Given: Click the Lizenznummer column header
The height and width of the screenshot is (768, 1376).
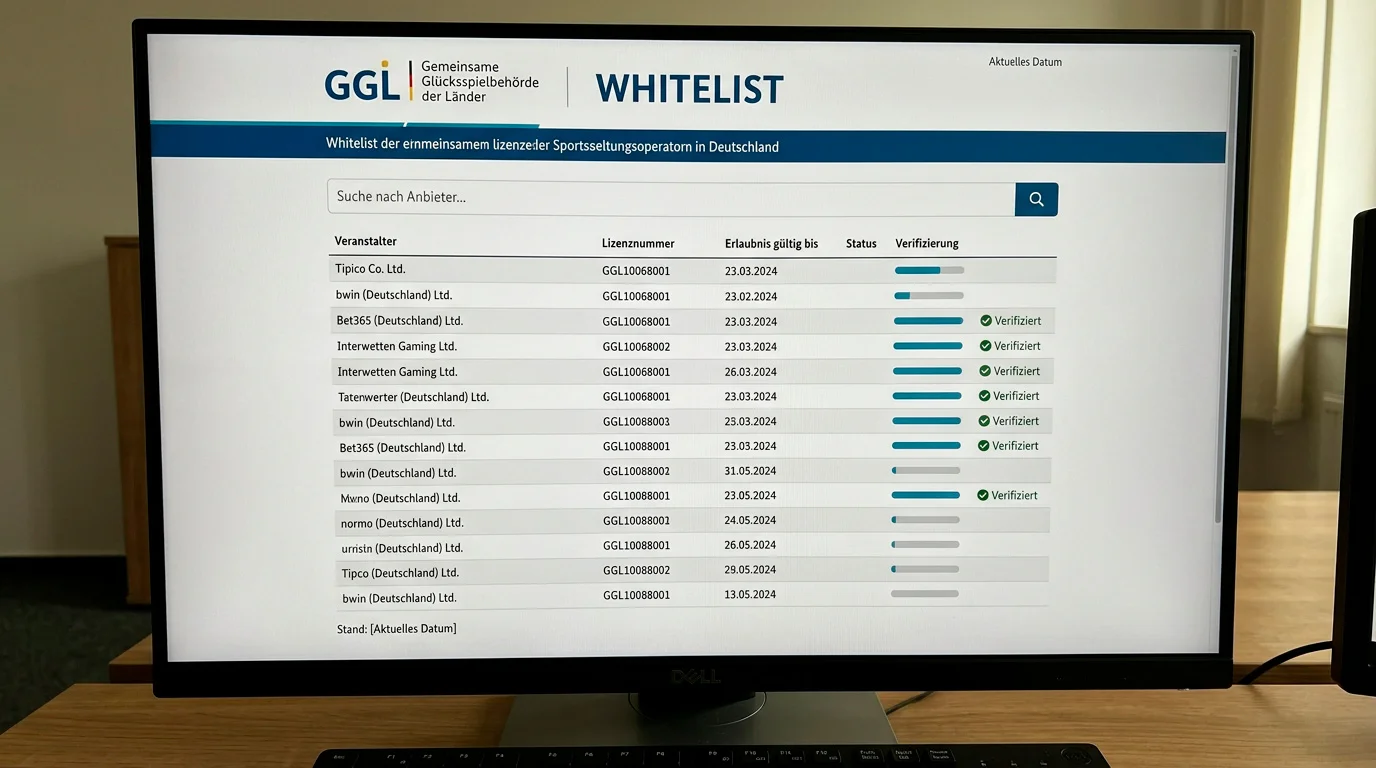Looking at the screenshot, I should [x=638, y=243].
